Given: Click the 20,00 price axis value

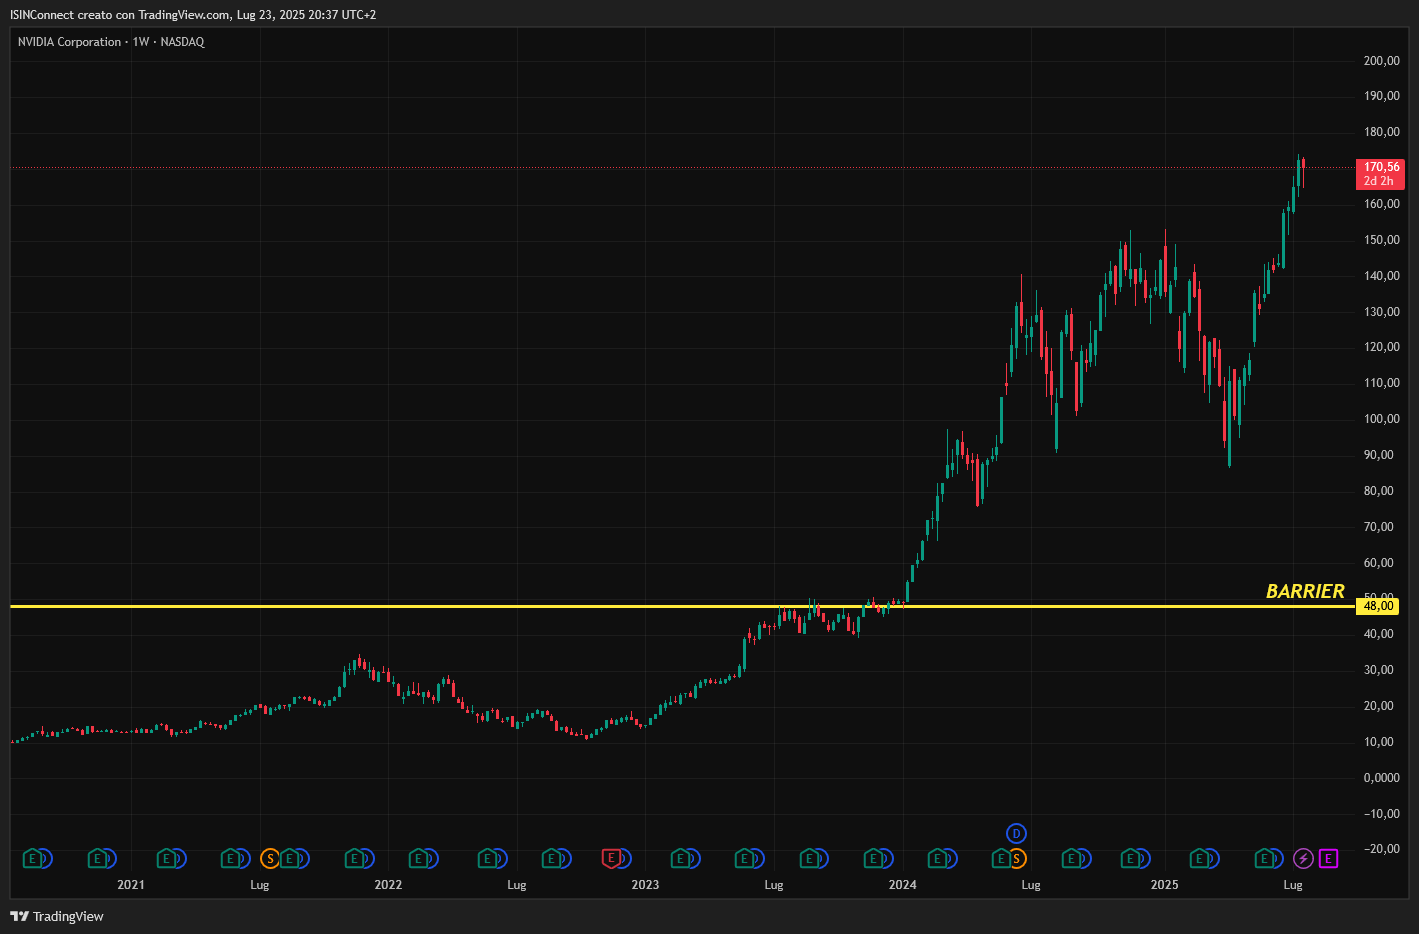Looking at the screenshot, I should 1379,706.
